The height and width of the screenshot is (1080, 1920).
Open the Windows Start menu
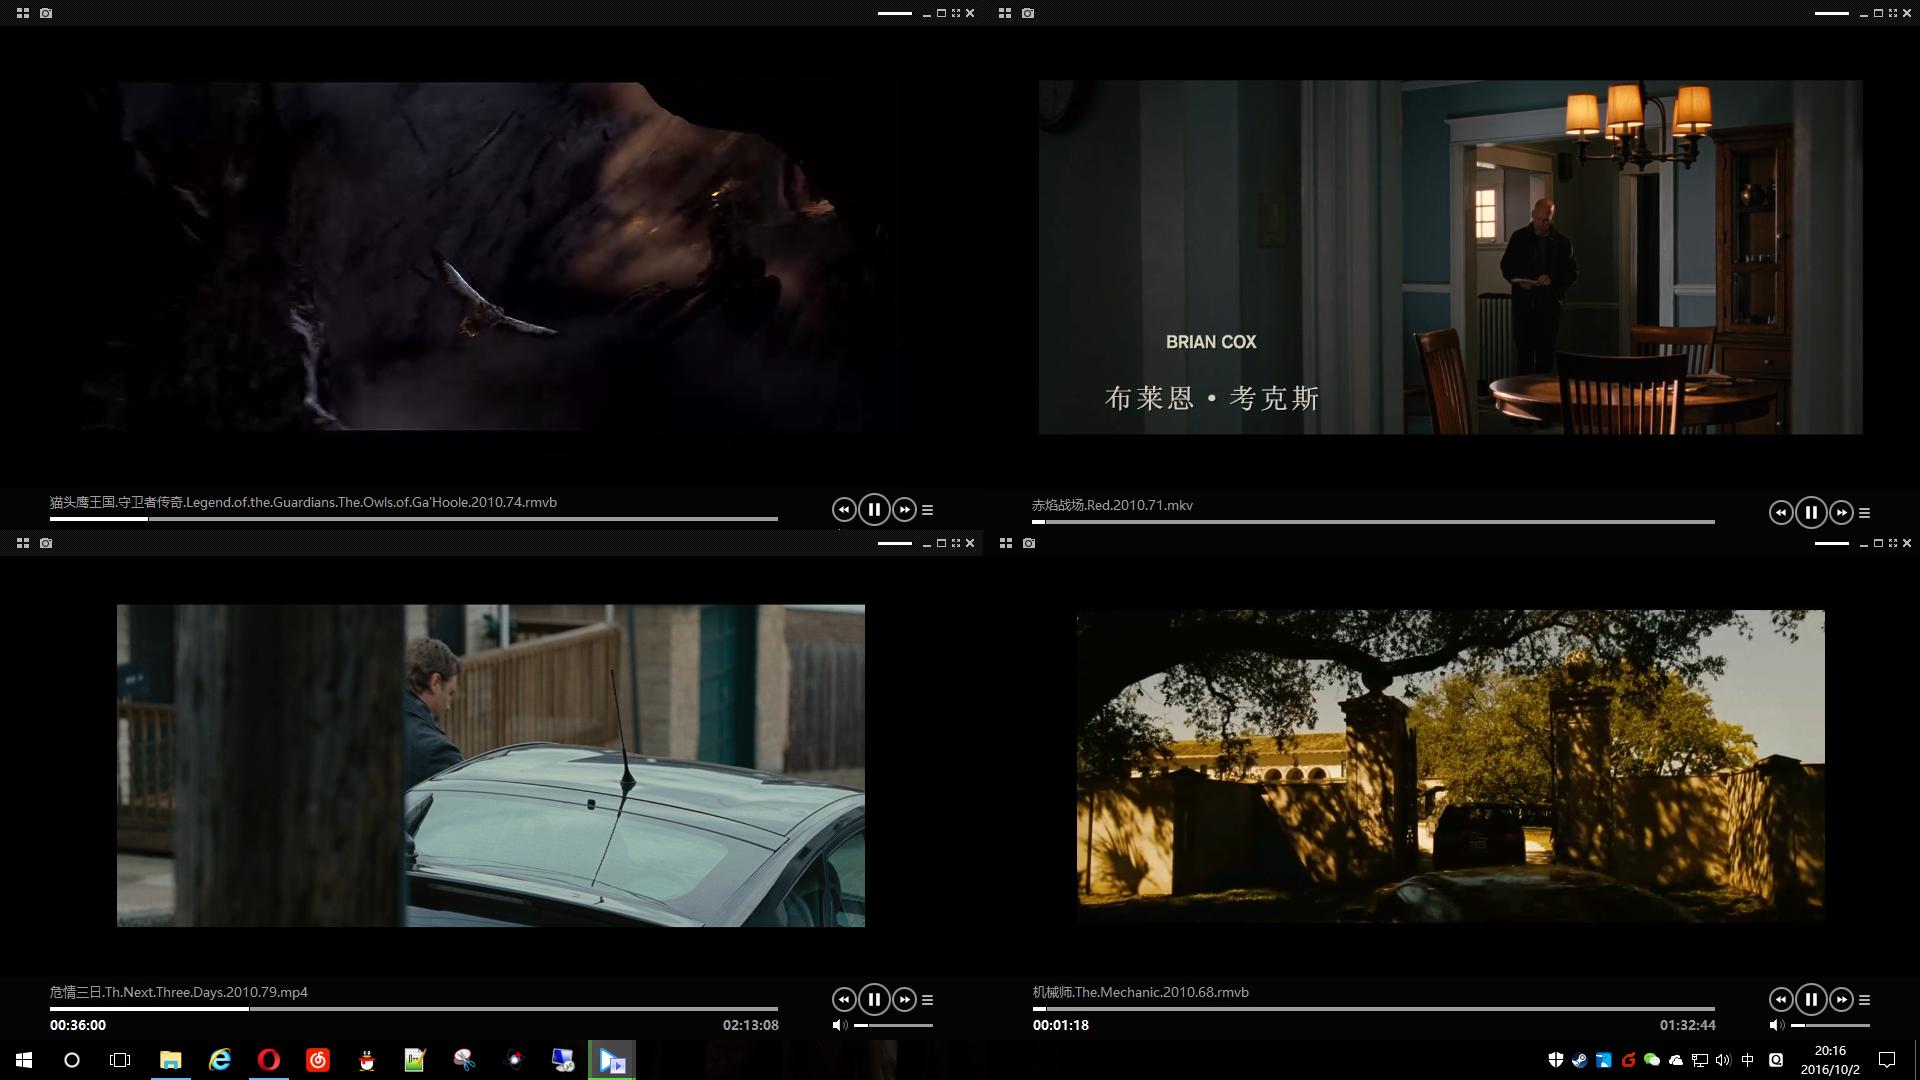[x=24, y=1060]
